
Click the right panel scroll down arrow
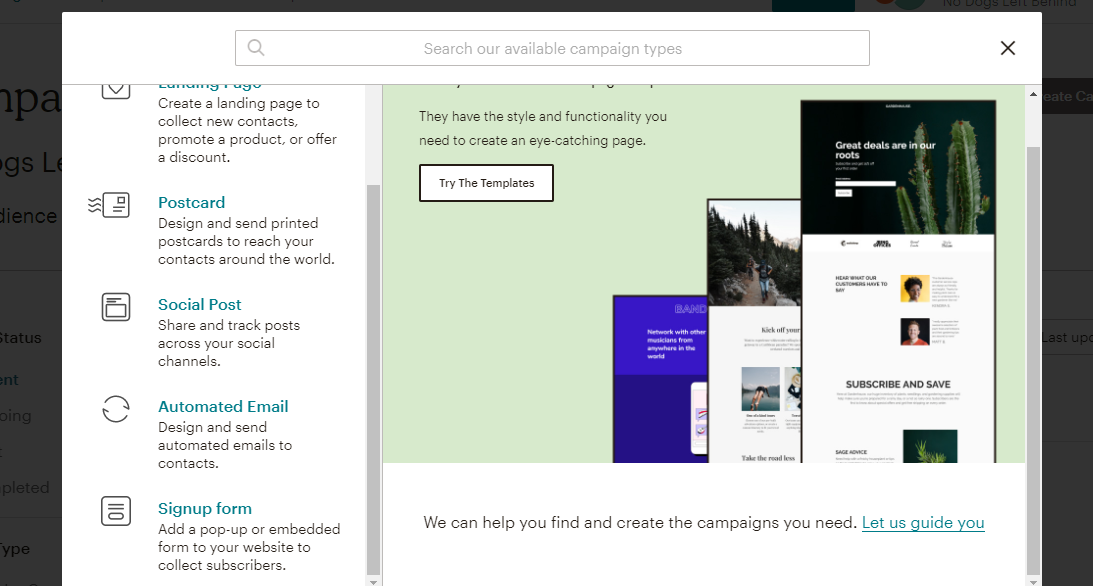point(1033,581)
